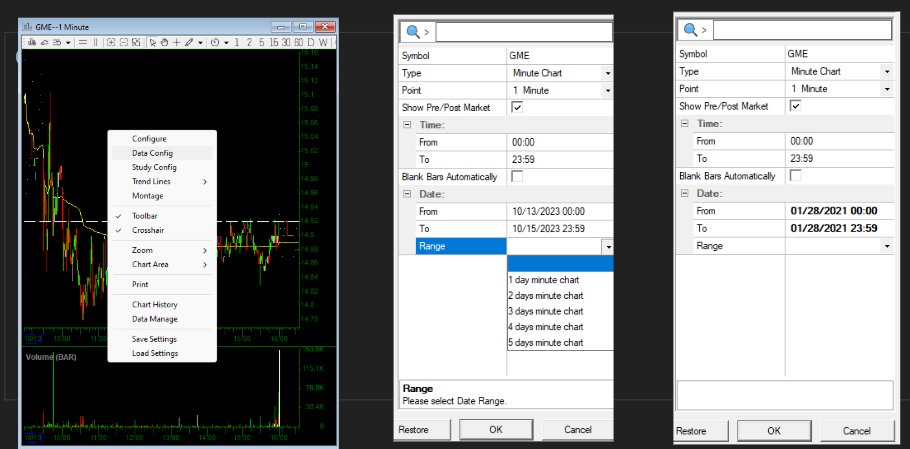Select '3 days minute chart' range option
The image size is (910, 449).
click(x=559, y=311)
